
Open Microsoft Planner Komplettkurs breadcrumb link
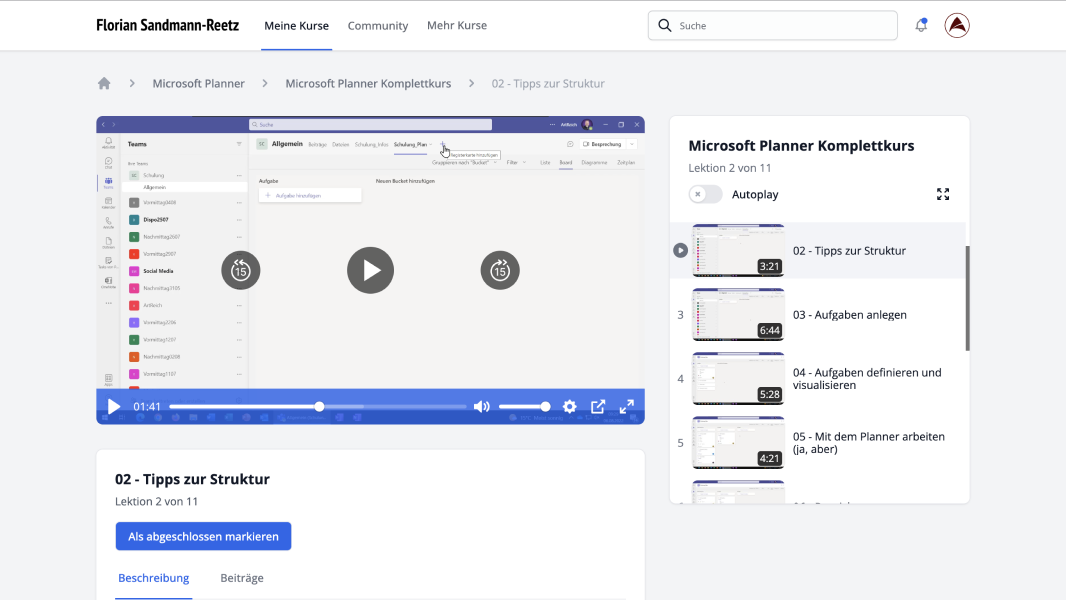pos(368,84)
